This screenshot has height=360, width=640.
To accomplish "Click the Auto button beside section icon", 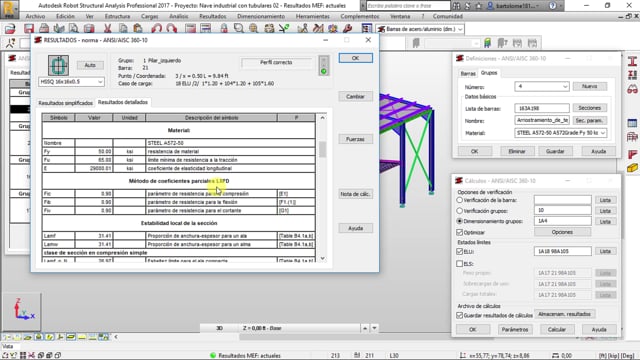I will pos(90,65).
